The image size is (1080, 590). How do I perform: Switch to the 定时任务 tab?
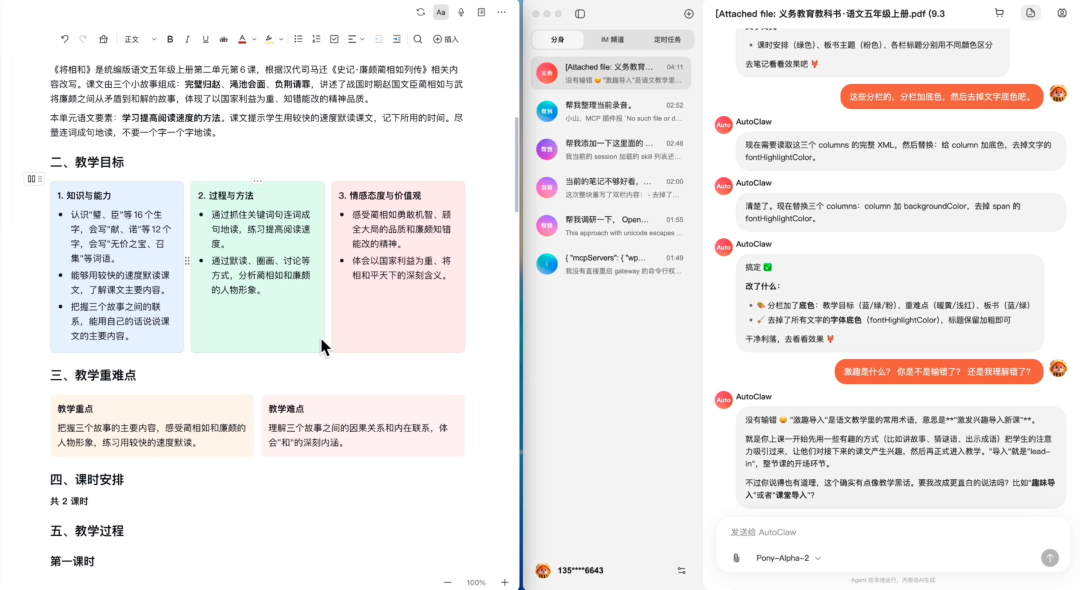(x=667, y=40)
